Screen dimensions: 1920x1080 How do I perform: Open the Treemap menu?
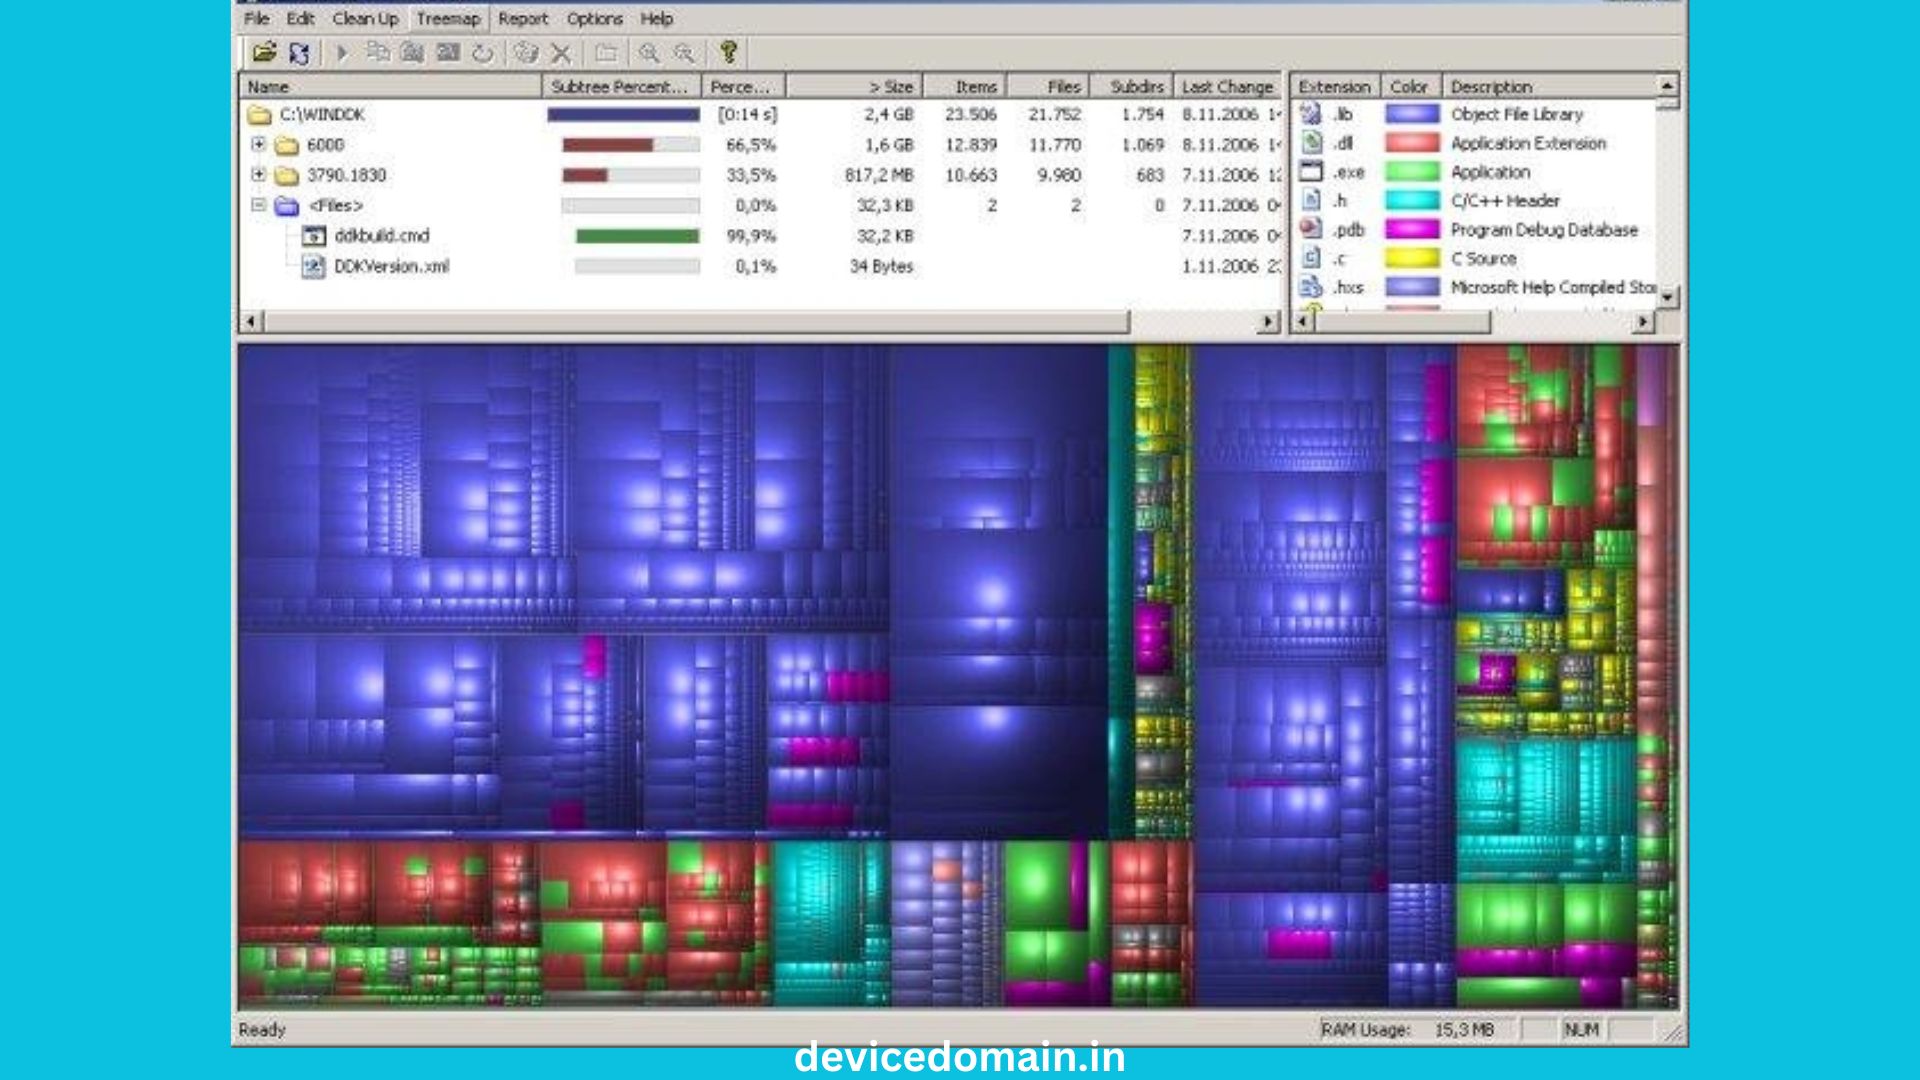coord(447,18)
